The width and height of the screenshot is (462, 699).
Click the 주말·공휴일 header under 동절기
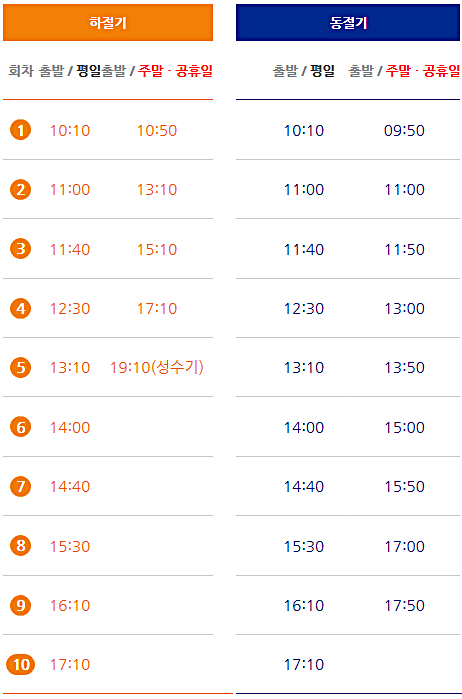tap(423, 70)
